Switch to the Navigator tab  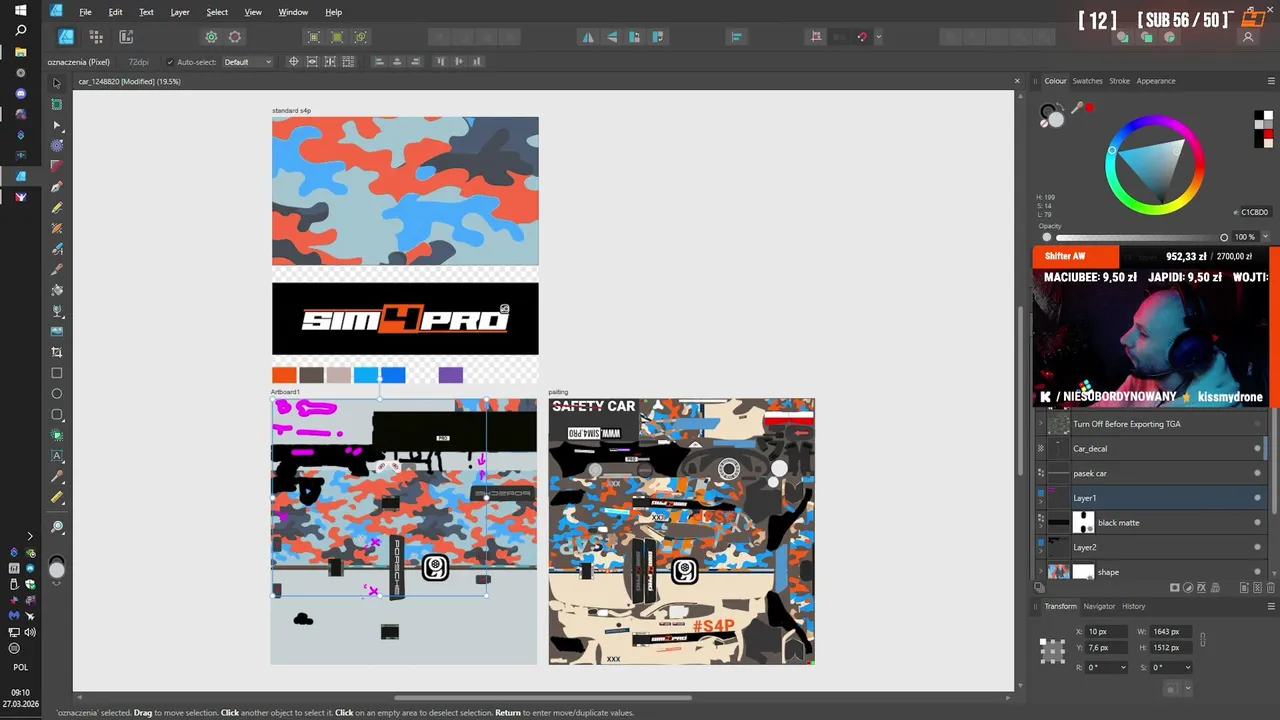pos(1099,606)
